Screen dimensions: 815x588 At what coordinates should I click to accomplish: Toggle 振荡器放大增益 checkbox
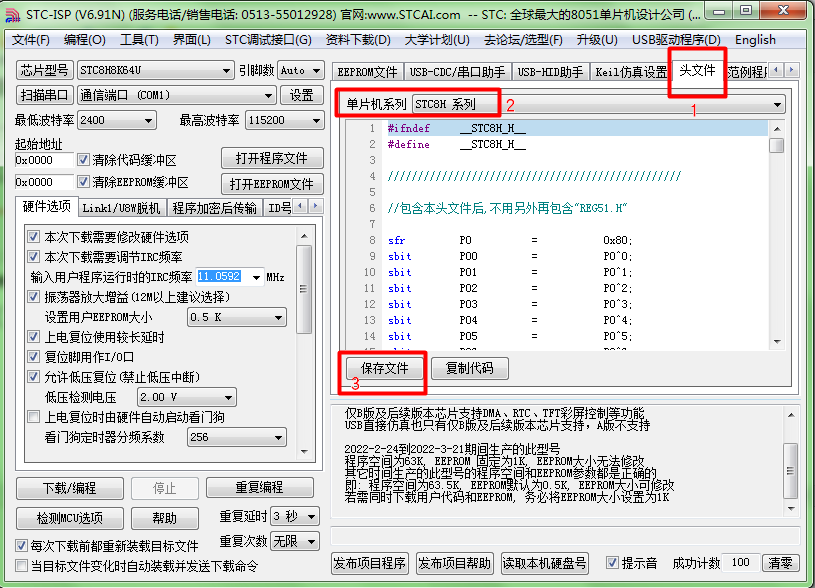tap(34, 297)
